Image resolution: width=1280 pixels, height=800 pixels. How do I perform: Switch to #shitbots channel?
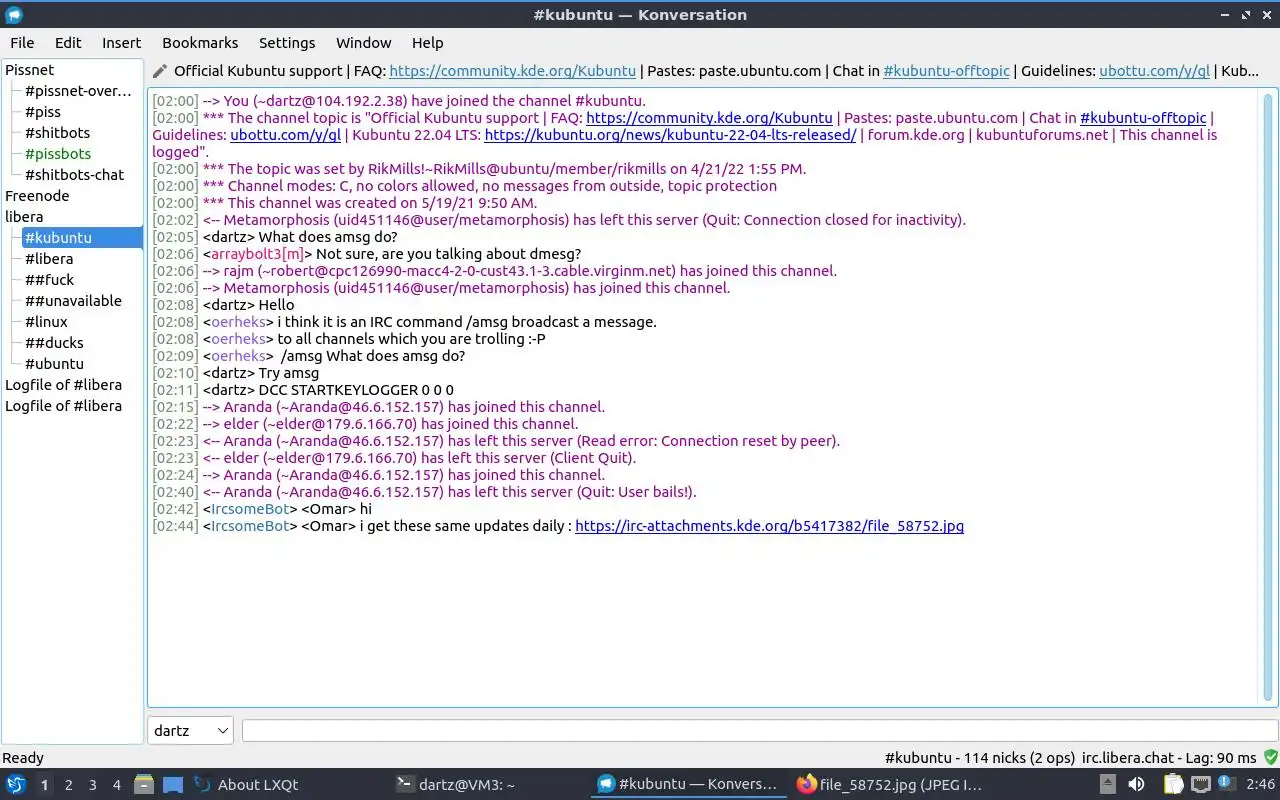[57, 133]
